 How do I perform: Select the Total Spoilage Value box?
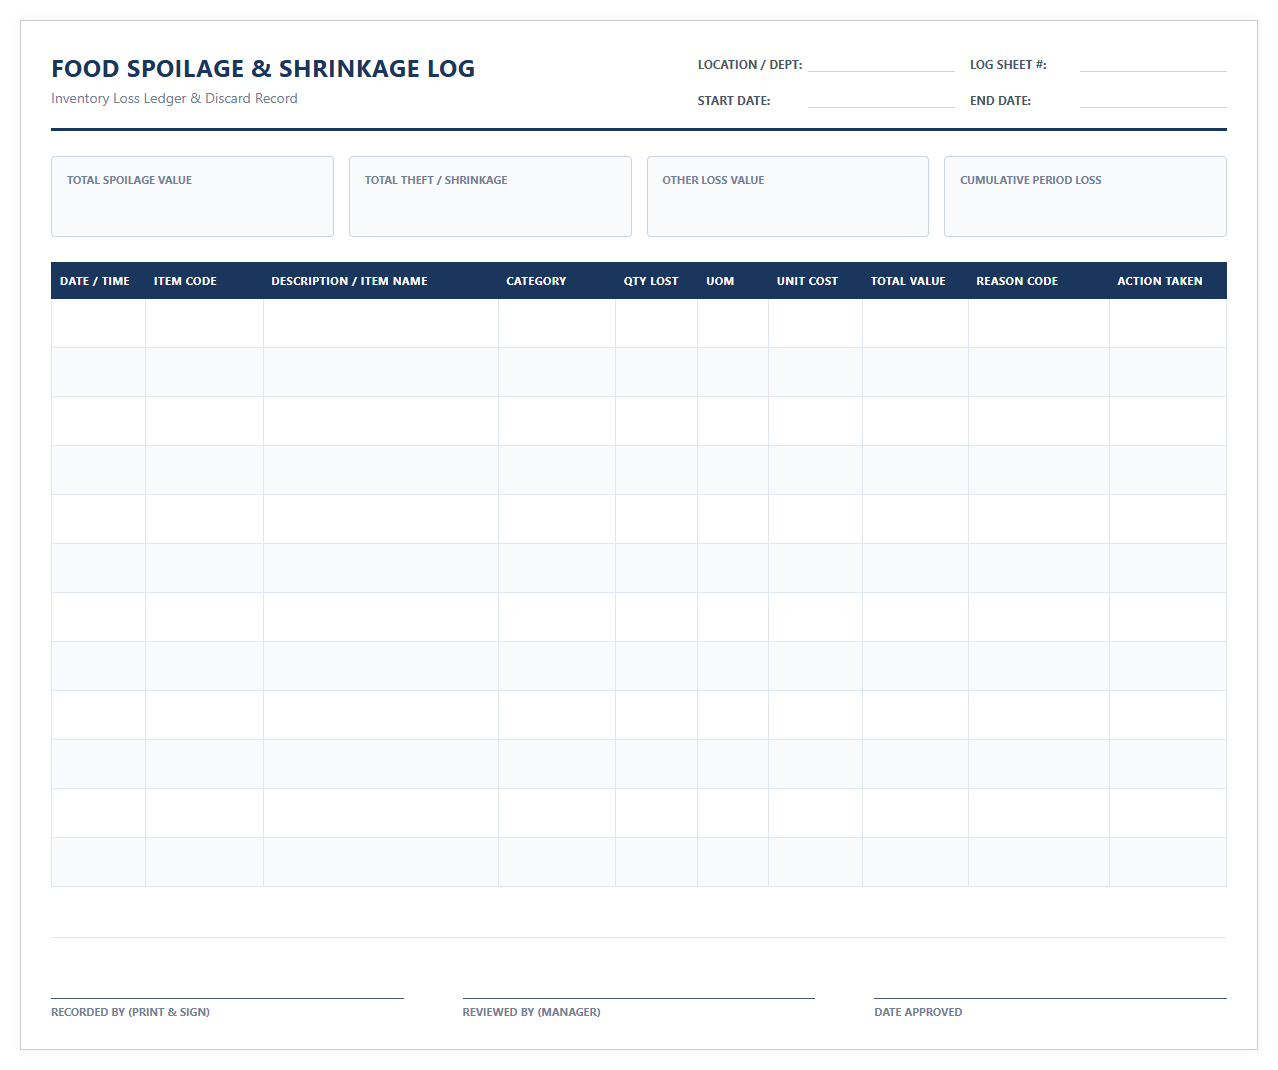click(x=192, y=196)
